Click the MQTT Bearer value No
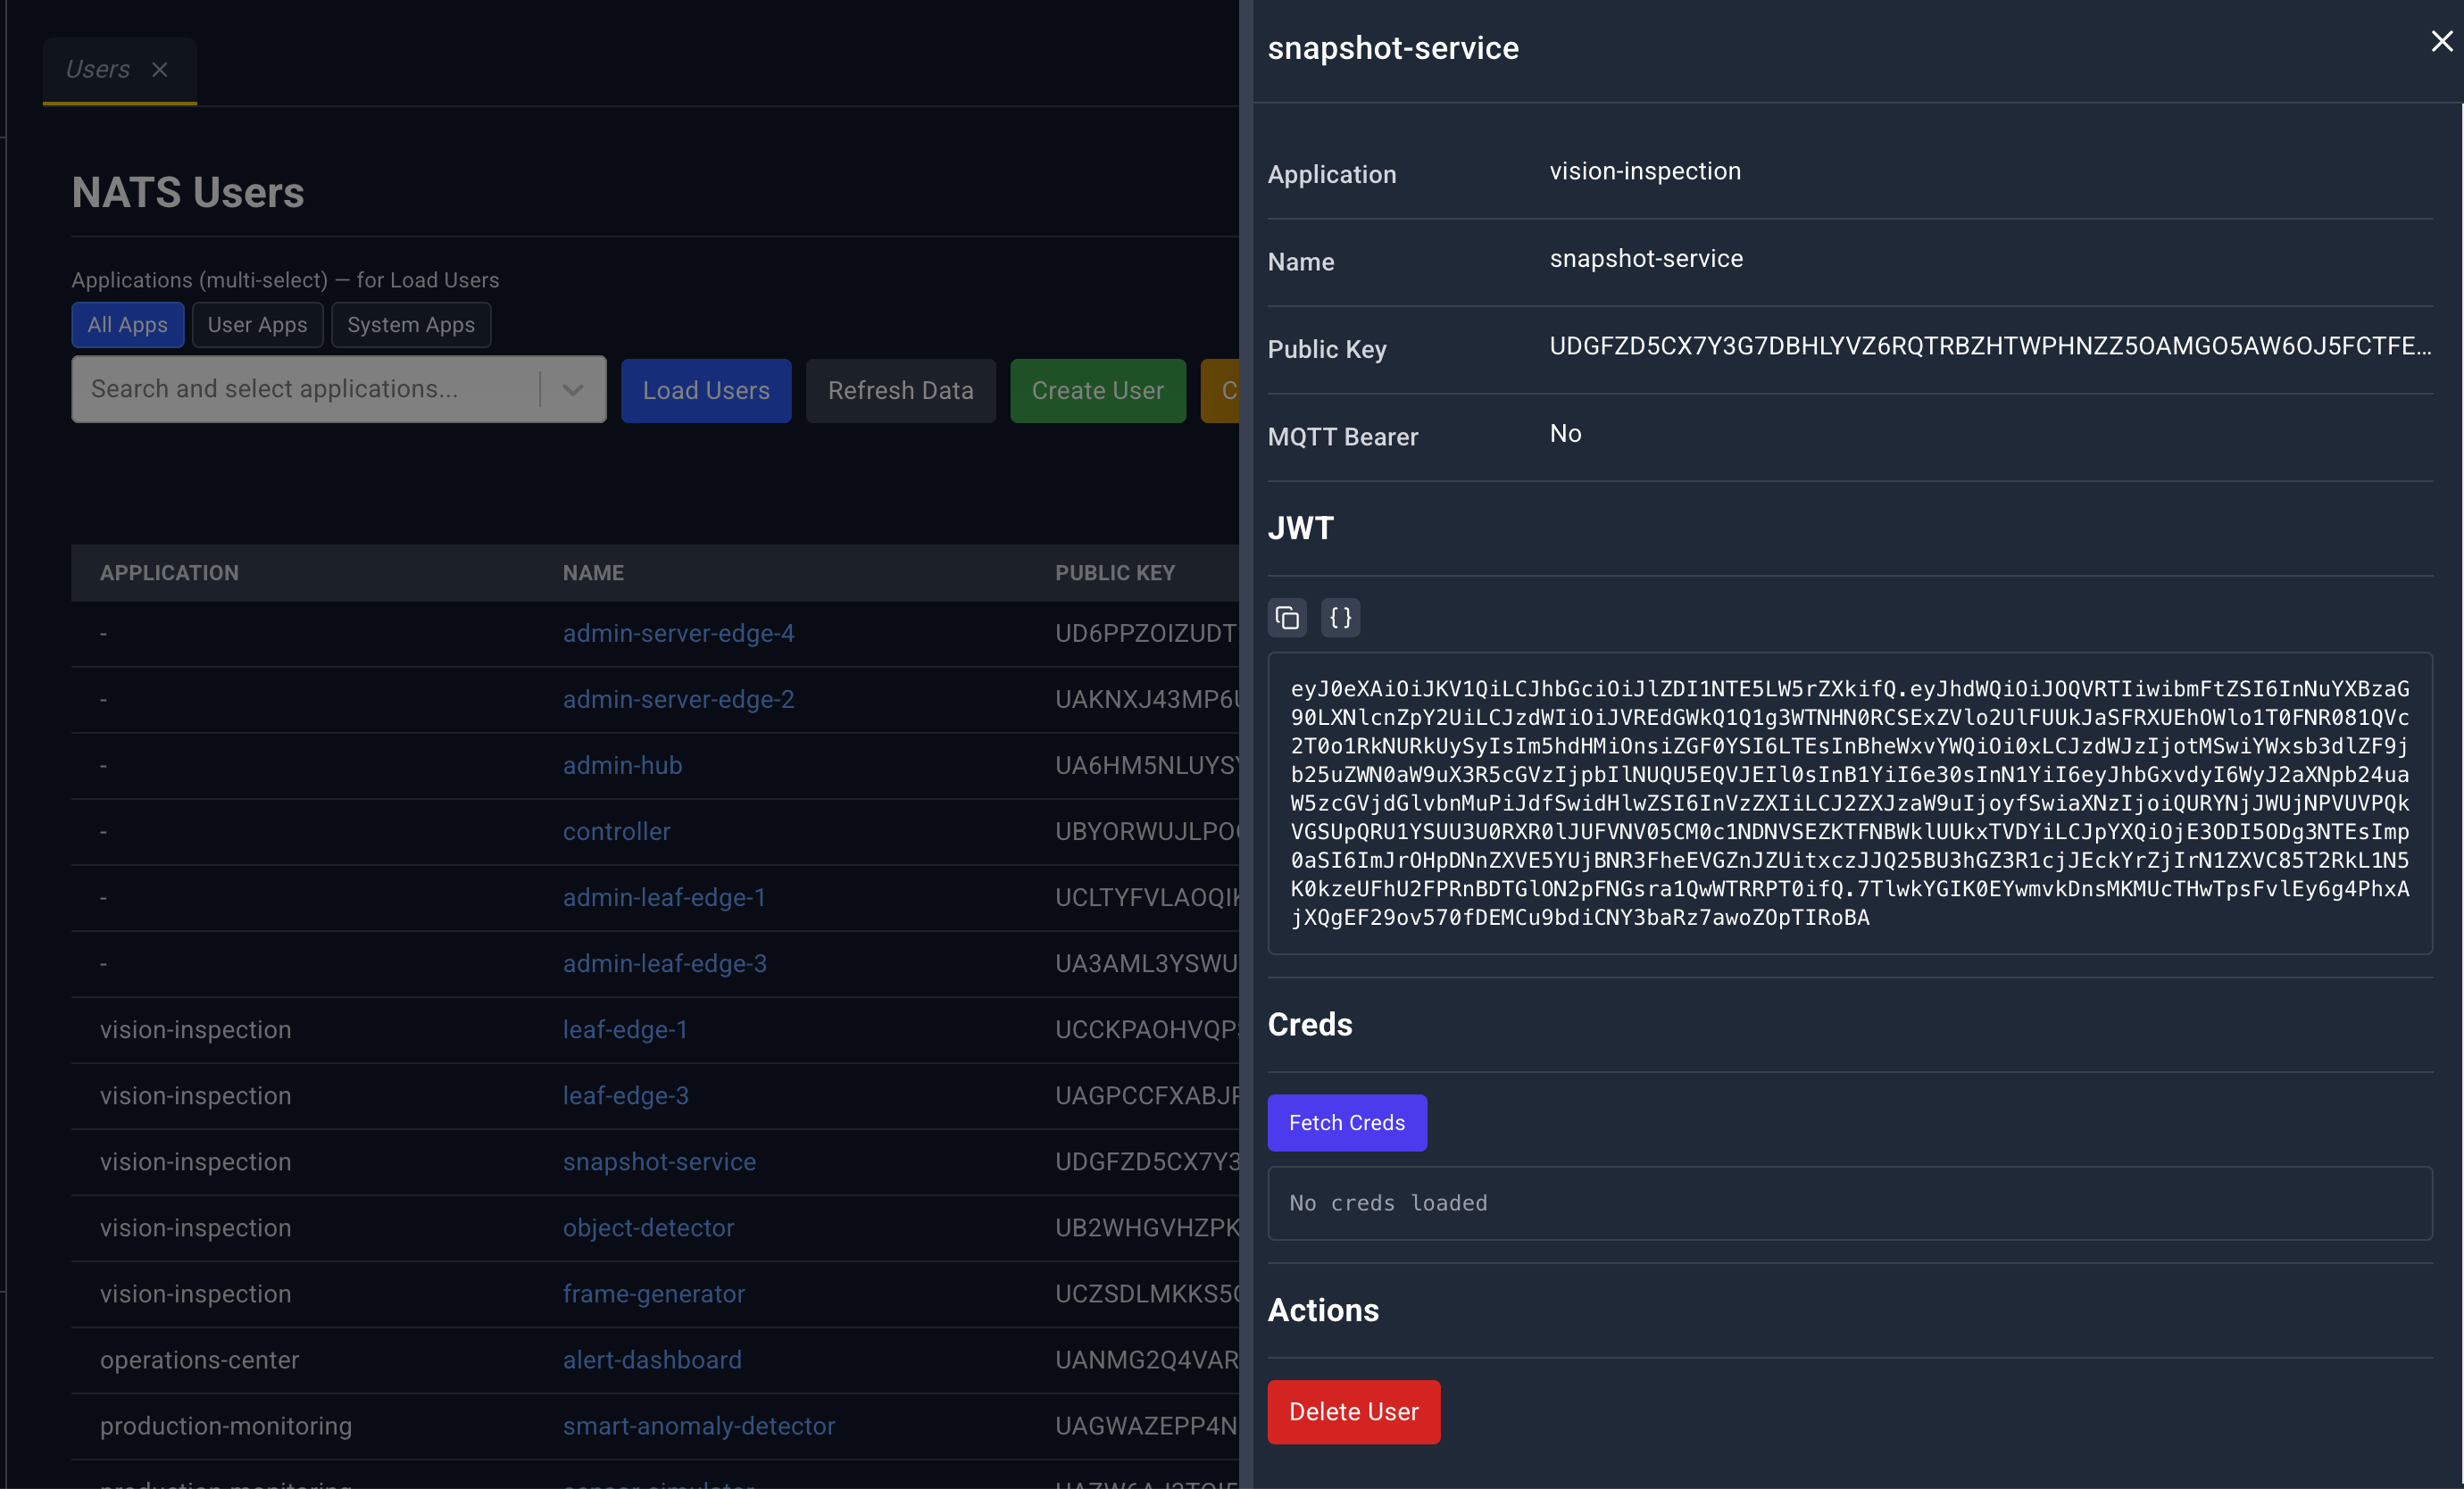The height and width of the screenshot is (1489, 2464). [x=1565, y=433]
